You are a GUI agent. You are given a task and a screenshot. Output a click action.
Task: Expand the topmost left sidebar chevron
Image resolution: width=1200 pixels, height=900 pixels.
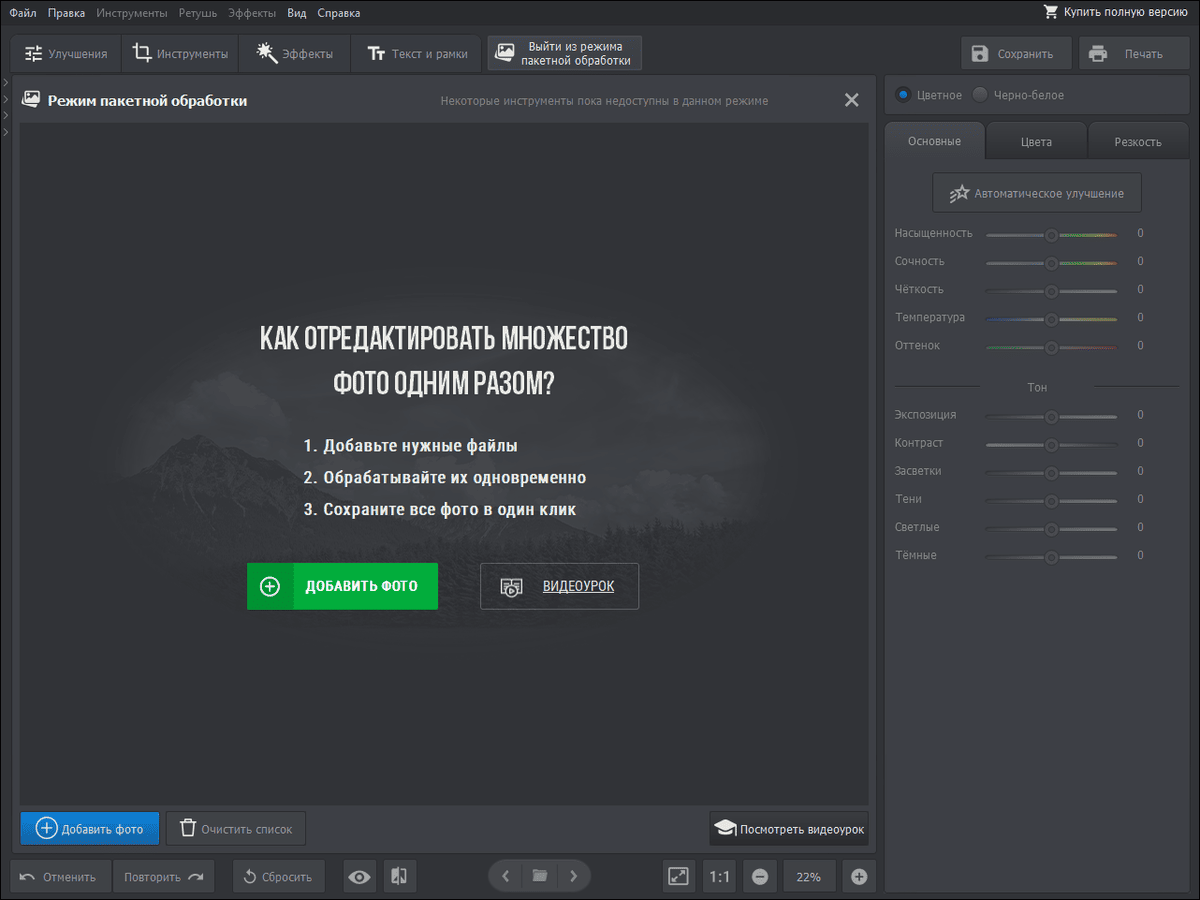coord(5,83)
